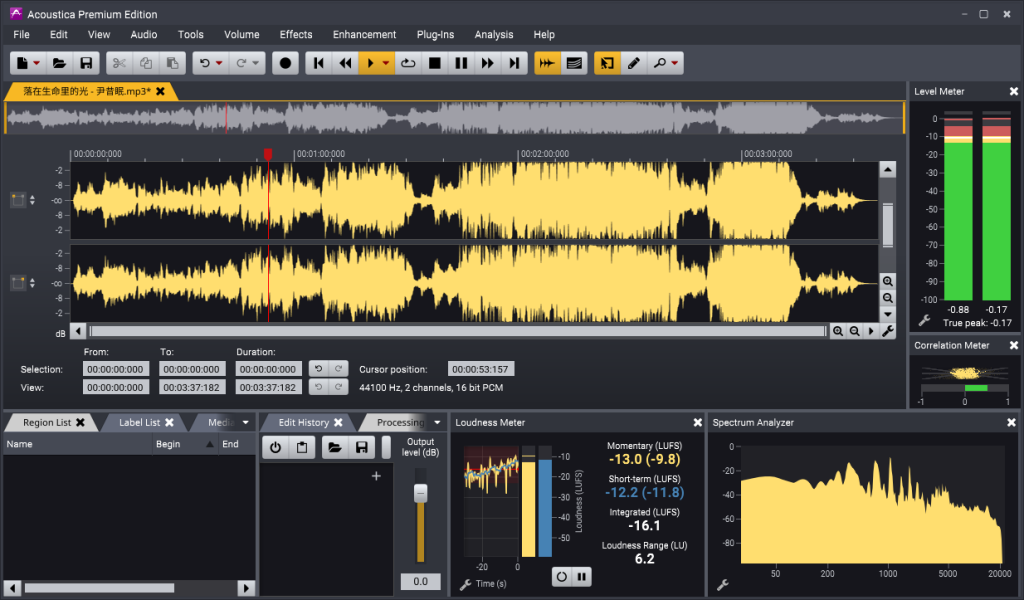Pause the playback in the transport toolbar
The height and width of the screenshot is (600, 1024).
point(461,63)
